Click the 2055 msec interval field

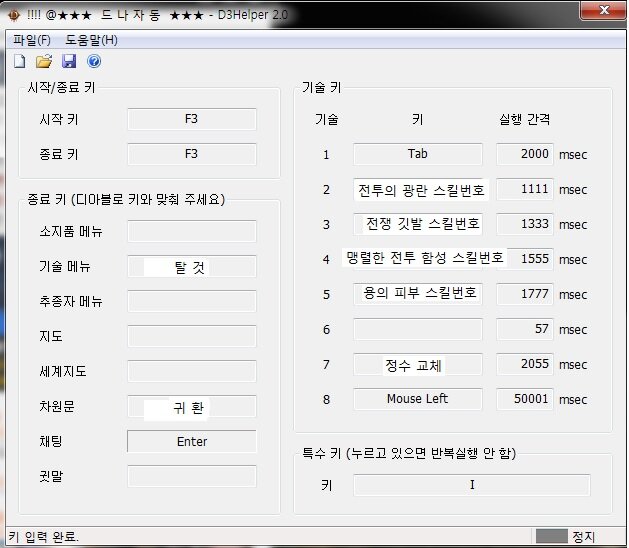[x=525, y=364]
